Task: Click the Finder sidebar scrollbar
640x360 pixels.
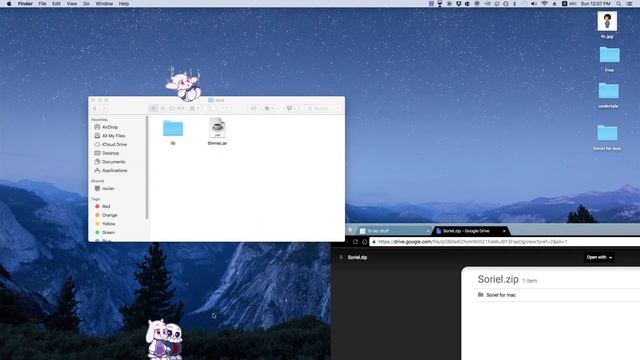Action: 147,167
